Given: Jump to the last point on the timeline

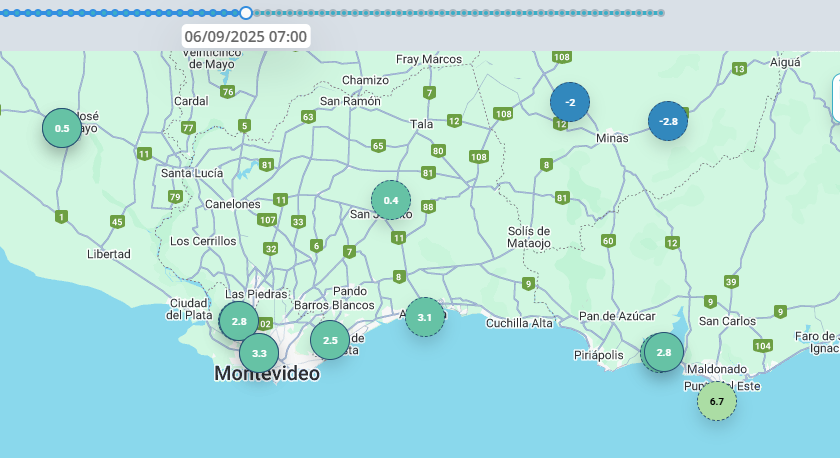Looking at the screenshot, I should coord(661,13).
